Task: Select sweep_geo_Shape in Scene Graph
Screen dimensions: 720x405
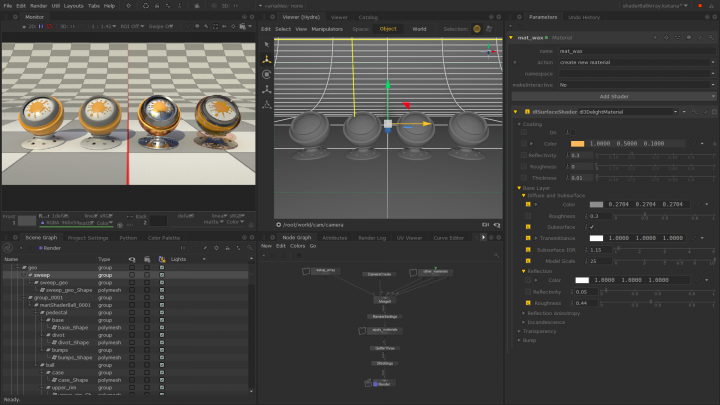Action: tap(71, 290)
